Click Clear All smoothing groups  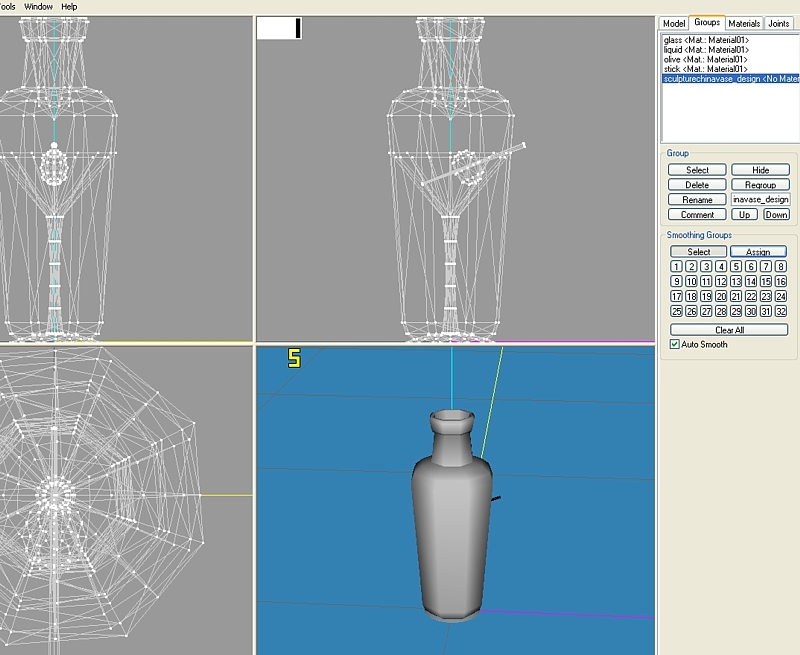(729, 330)
